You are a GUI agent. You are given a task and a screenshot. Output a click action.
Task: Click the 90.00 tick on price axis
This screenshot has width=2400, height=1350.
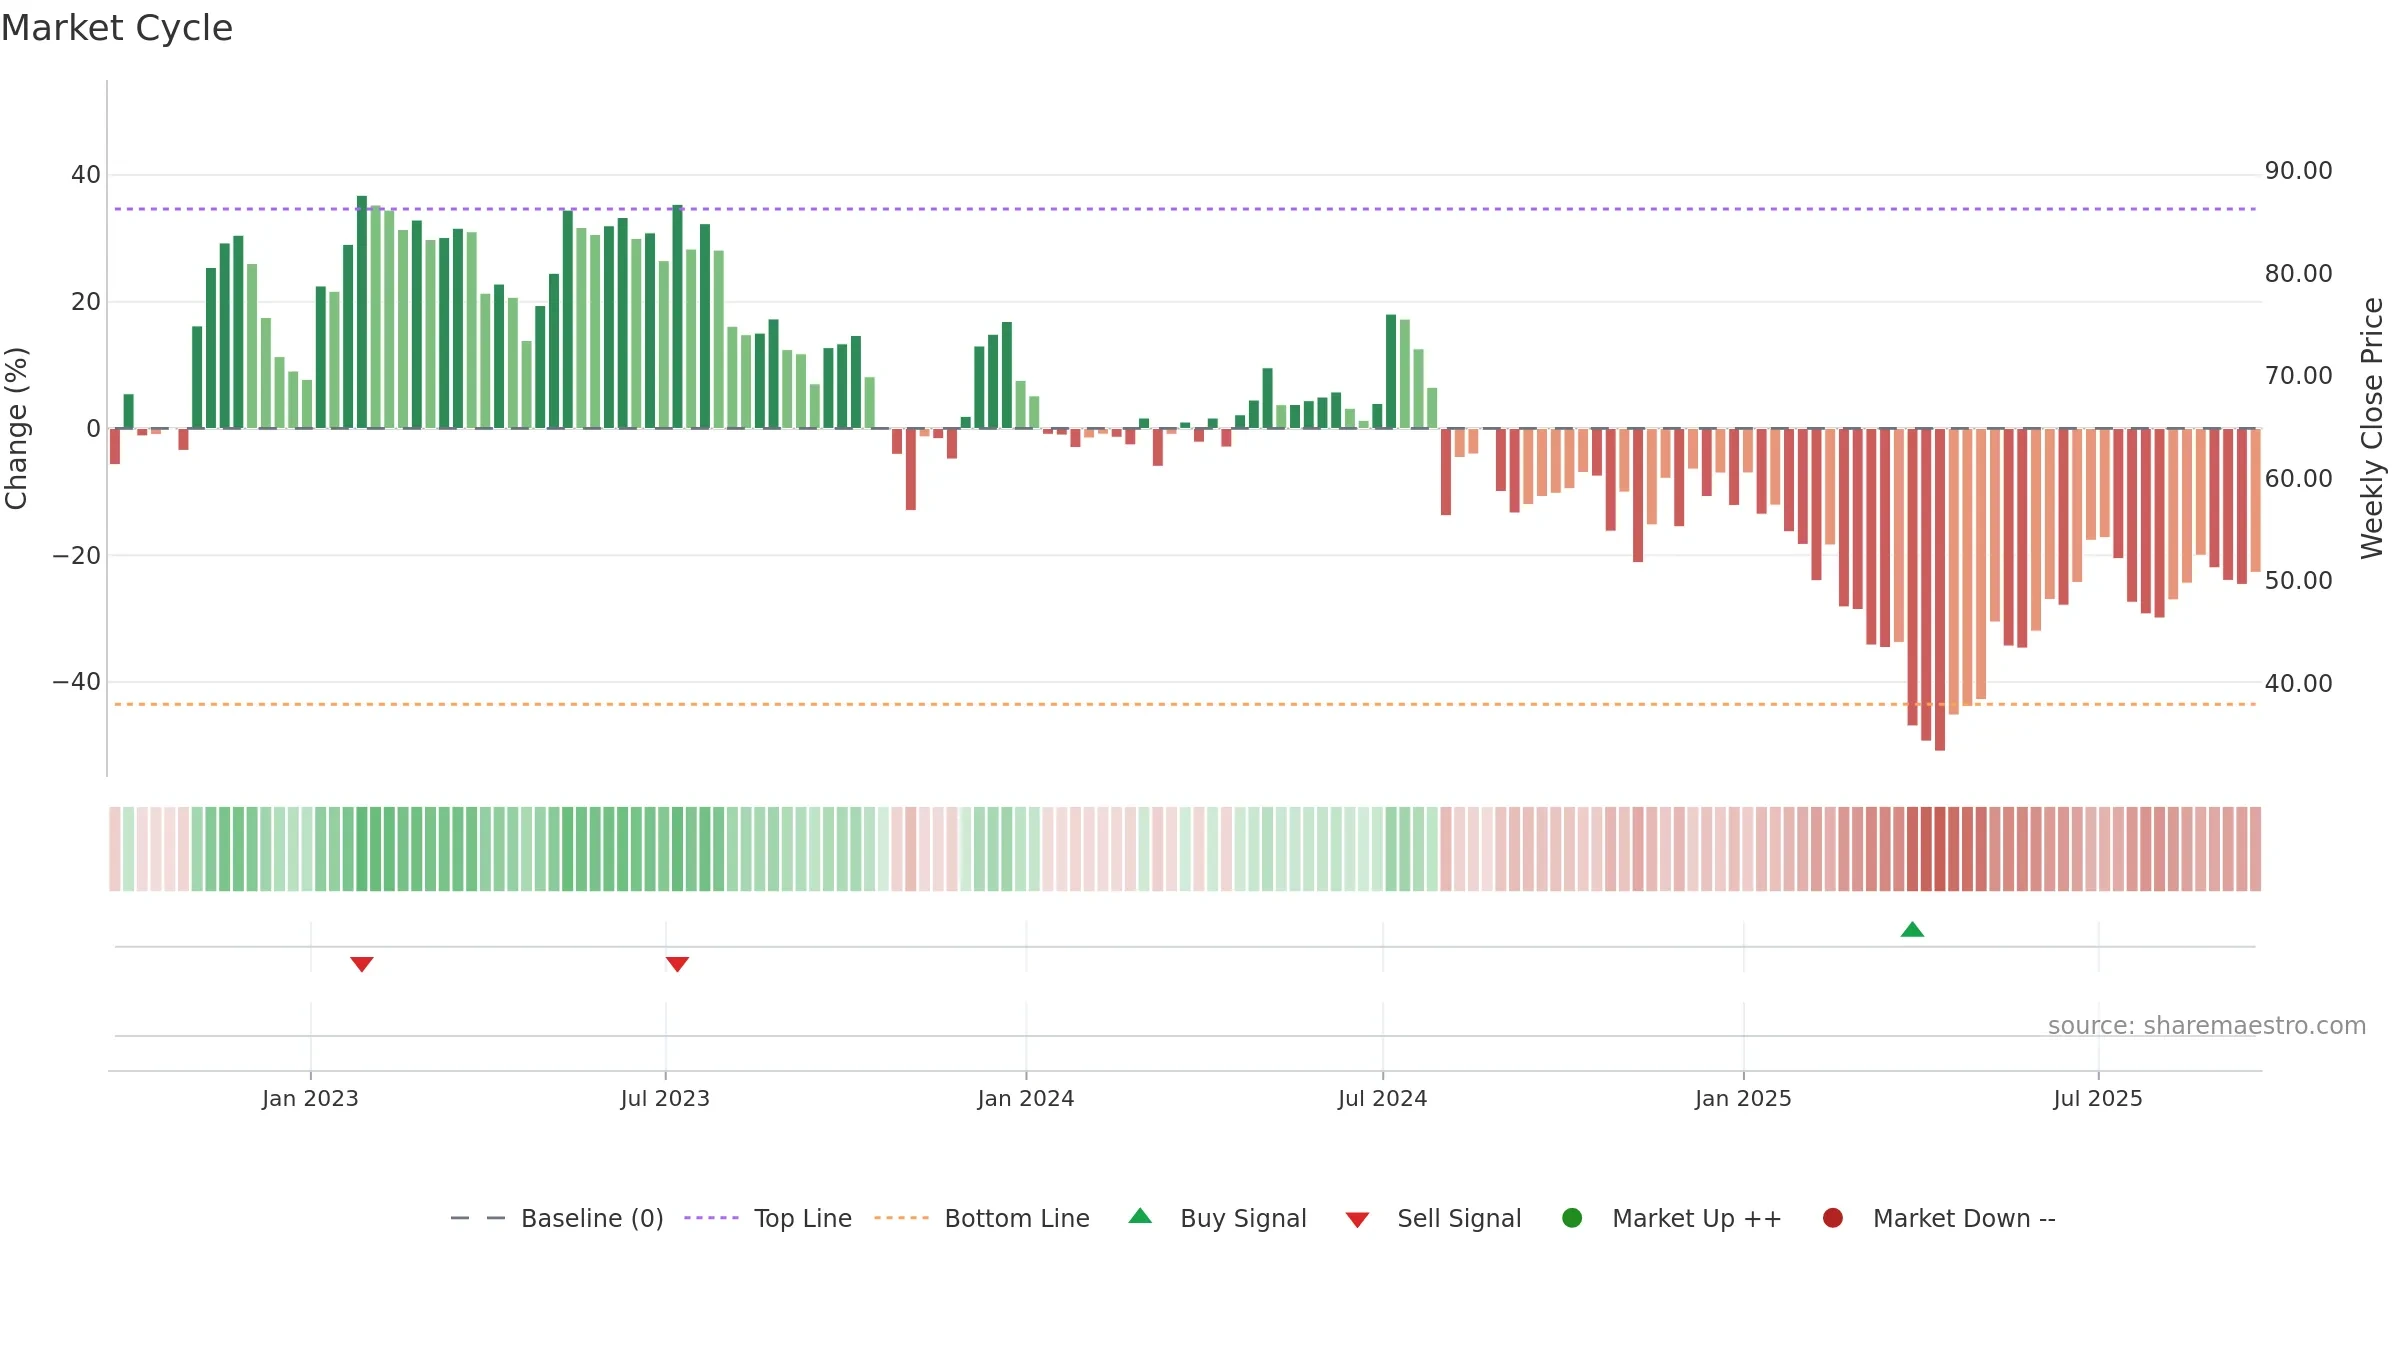(2298, 171)
